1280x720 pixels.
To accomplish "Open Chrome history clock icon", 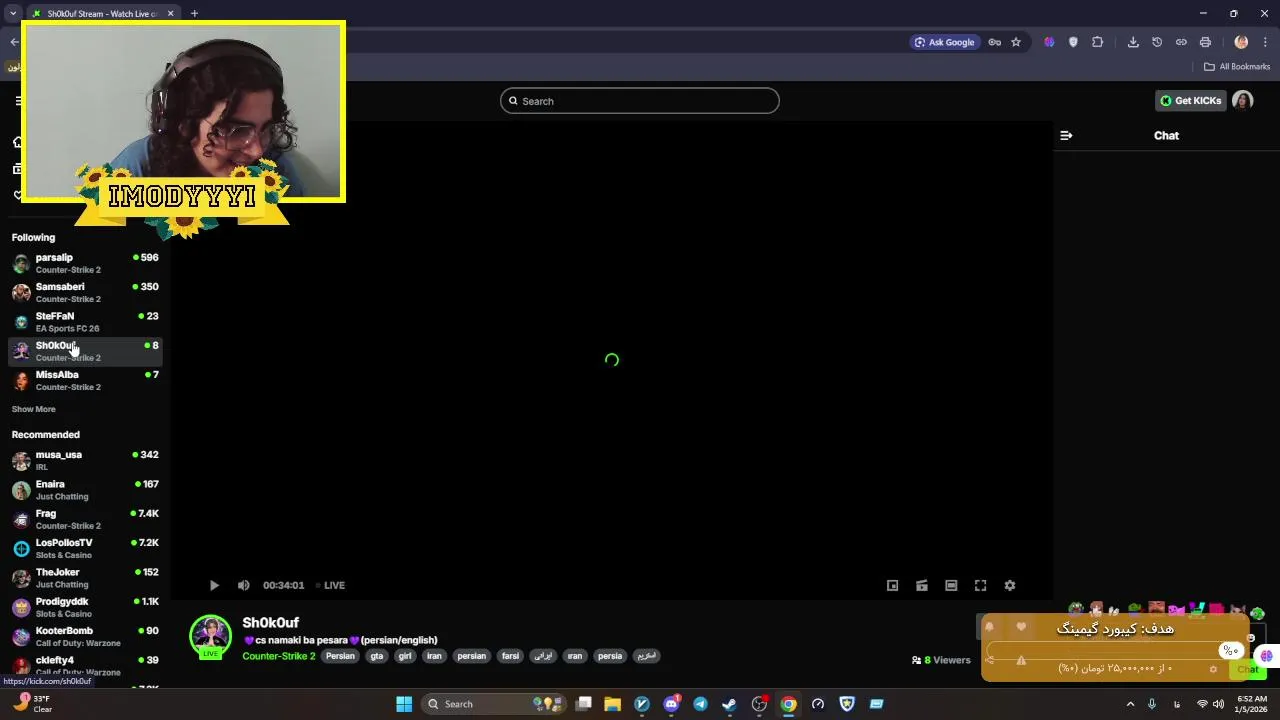I will click(1157, 42).
